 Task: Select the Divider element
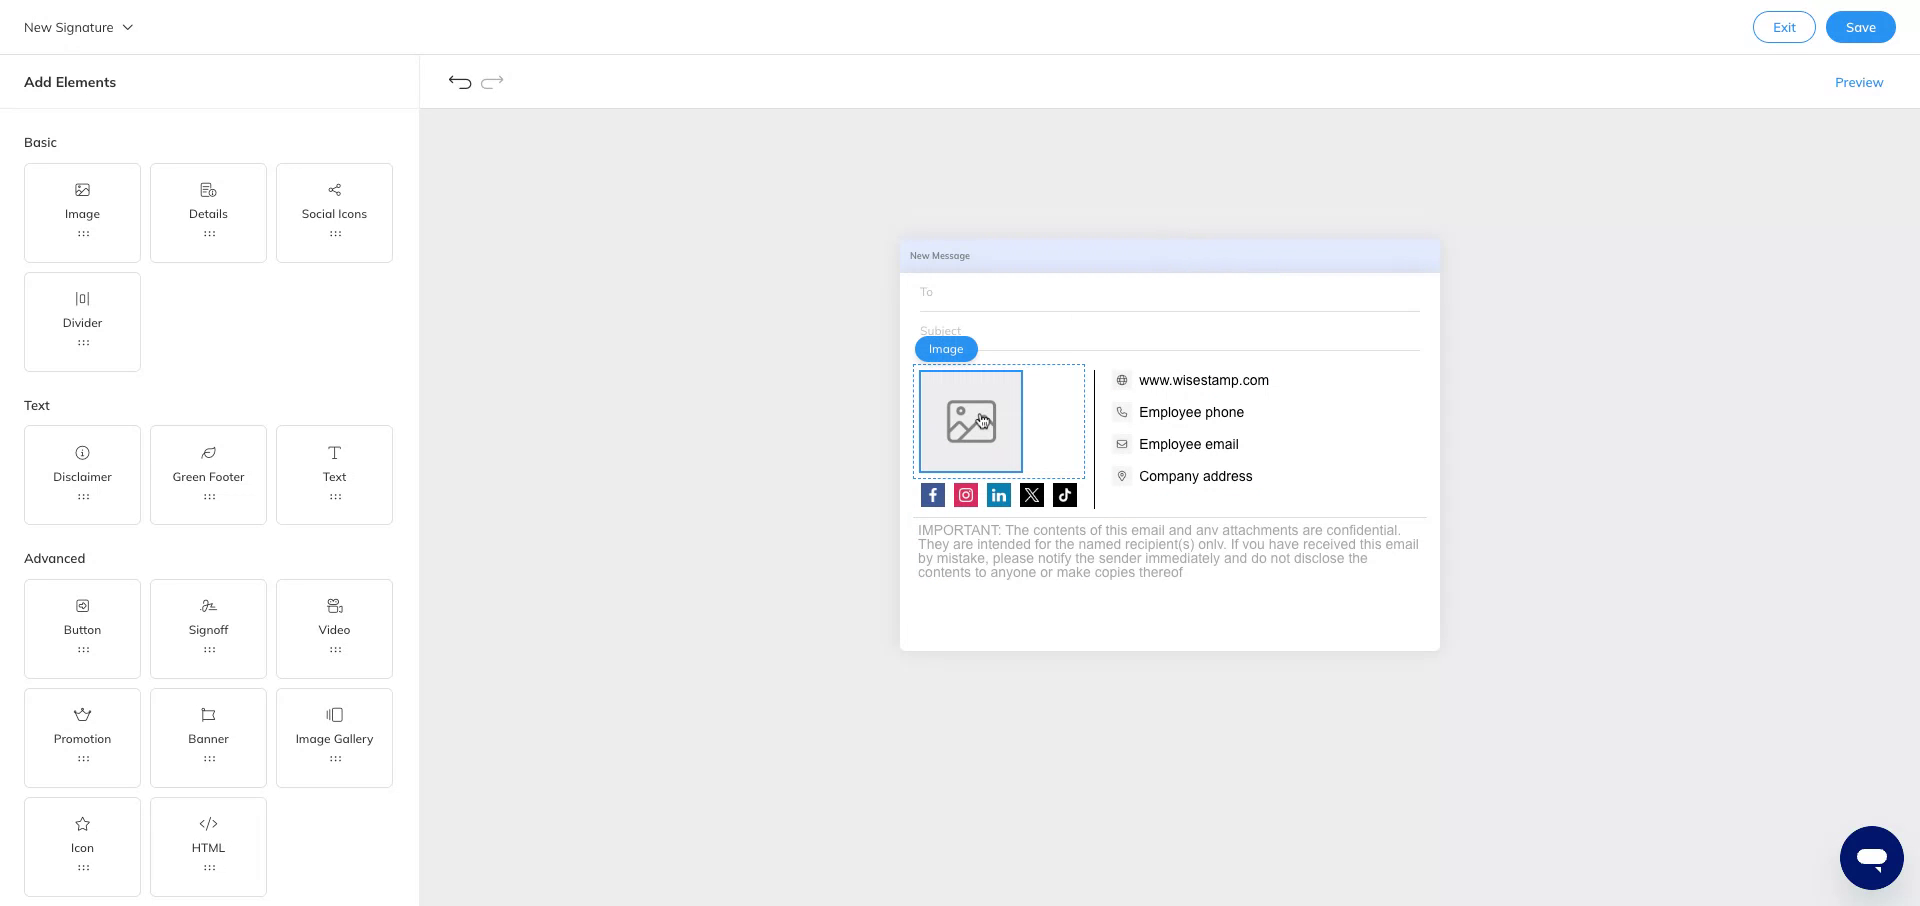82,321
